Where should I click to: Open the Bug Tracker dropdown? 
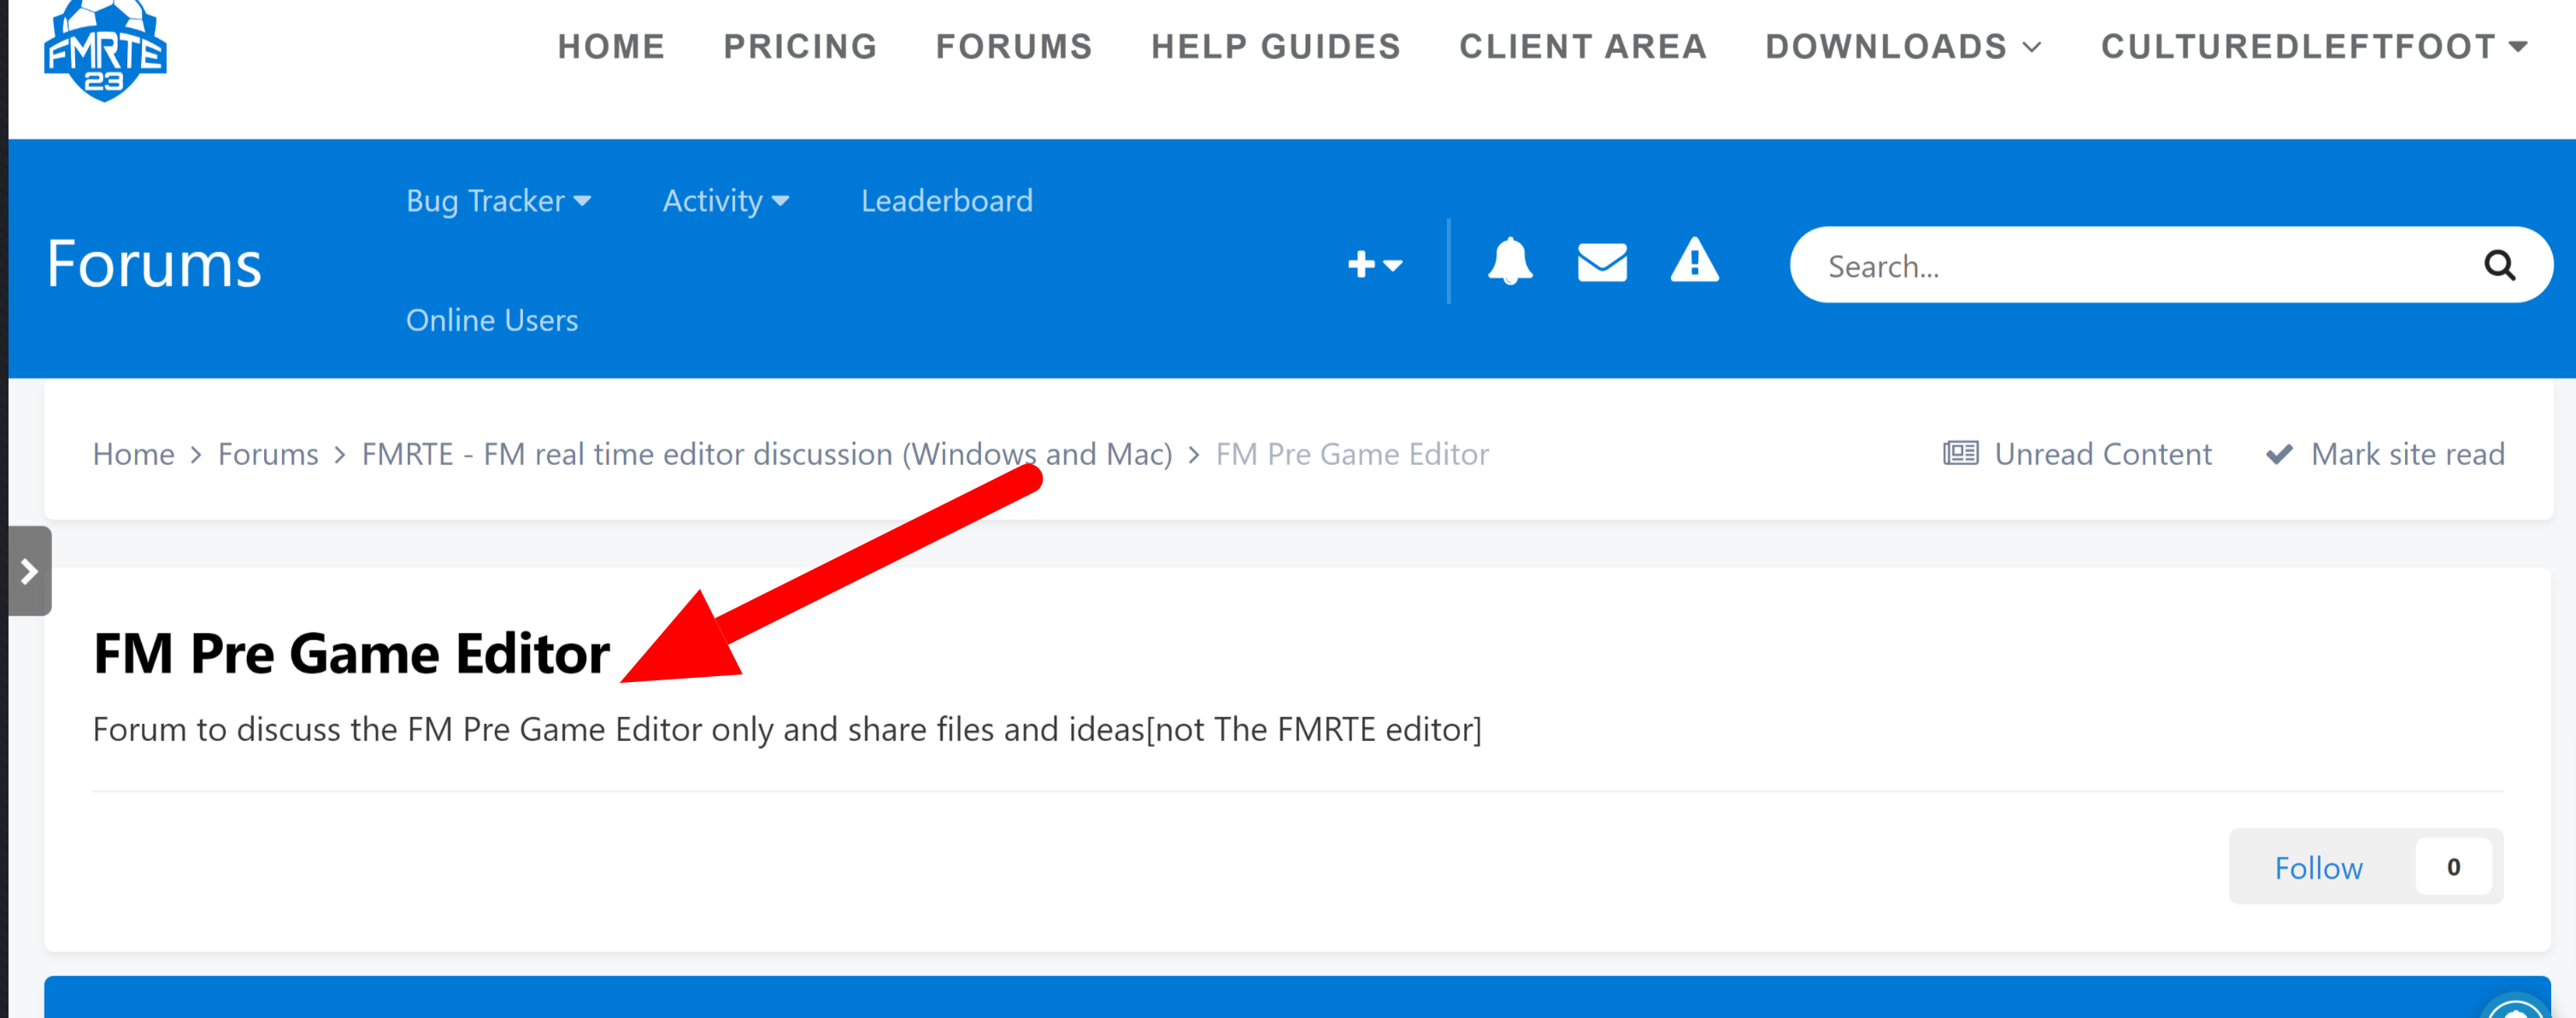click(x=498, y=201)
